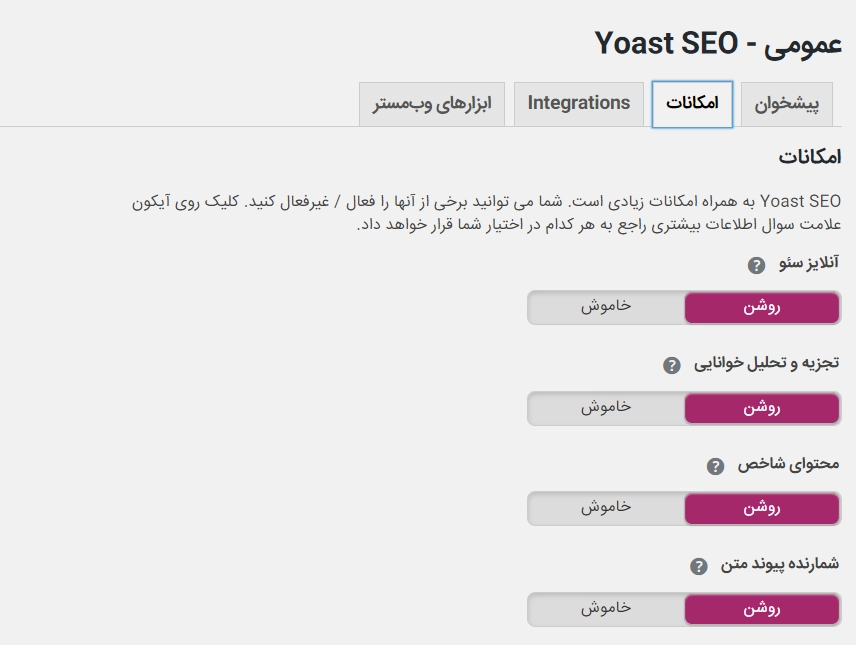
Task: Click the Yoast SEO page title
Action: [718, 43]
